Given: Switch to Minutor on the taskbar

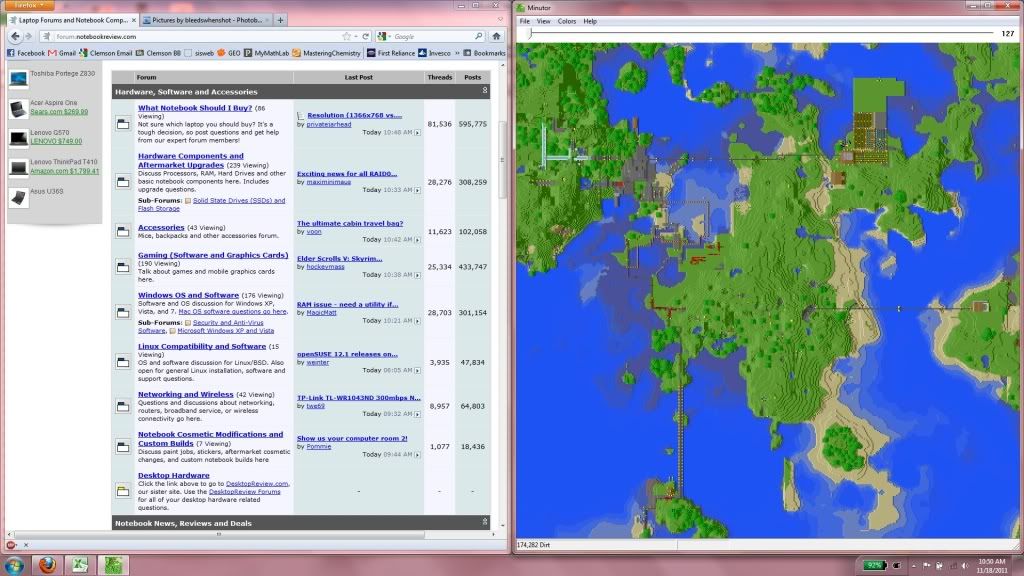Looking at the screenshot, I should (114, 565).
